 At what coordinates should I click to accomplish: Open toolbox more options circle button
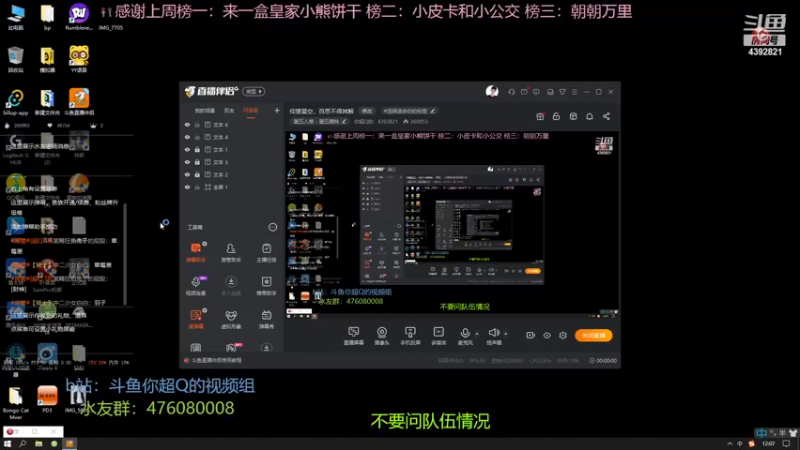[273, 227]
